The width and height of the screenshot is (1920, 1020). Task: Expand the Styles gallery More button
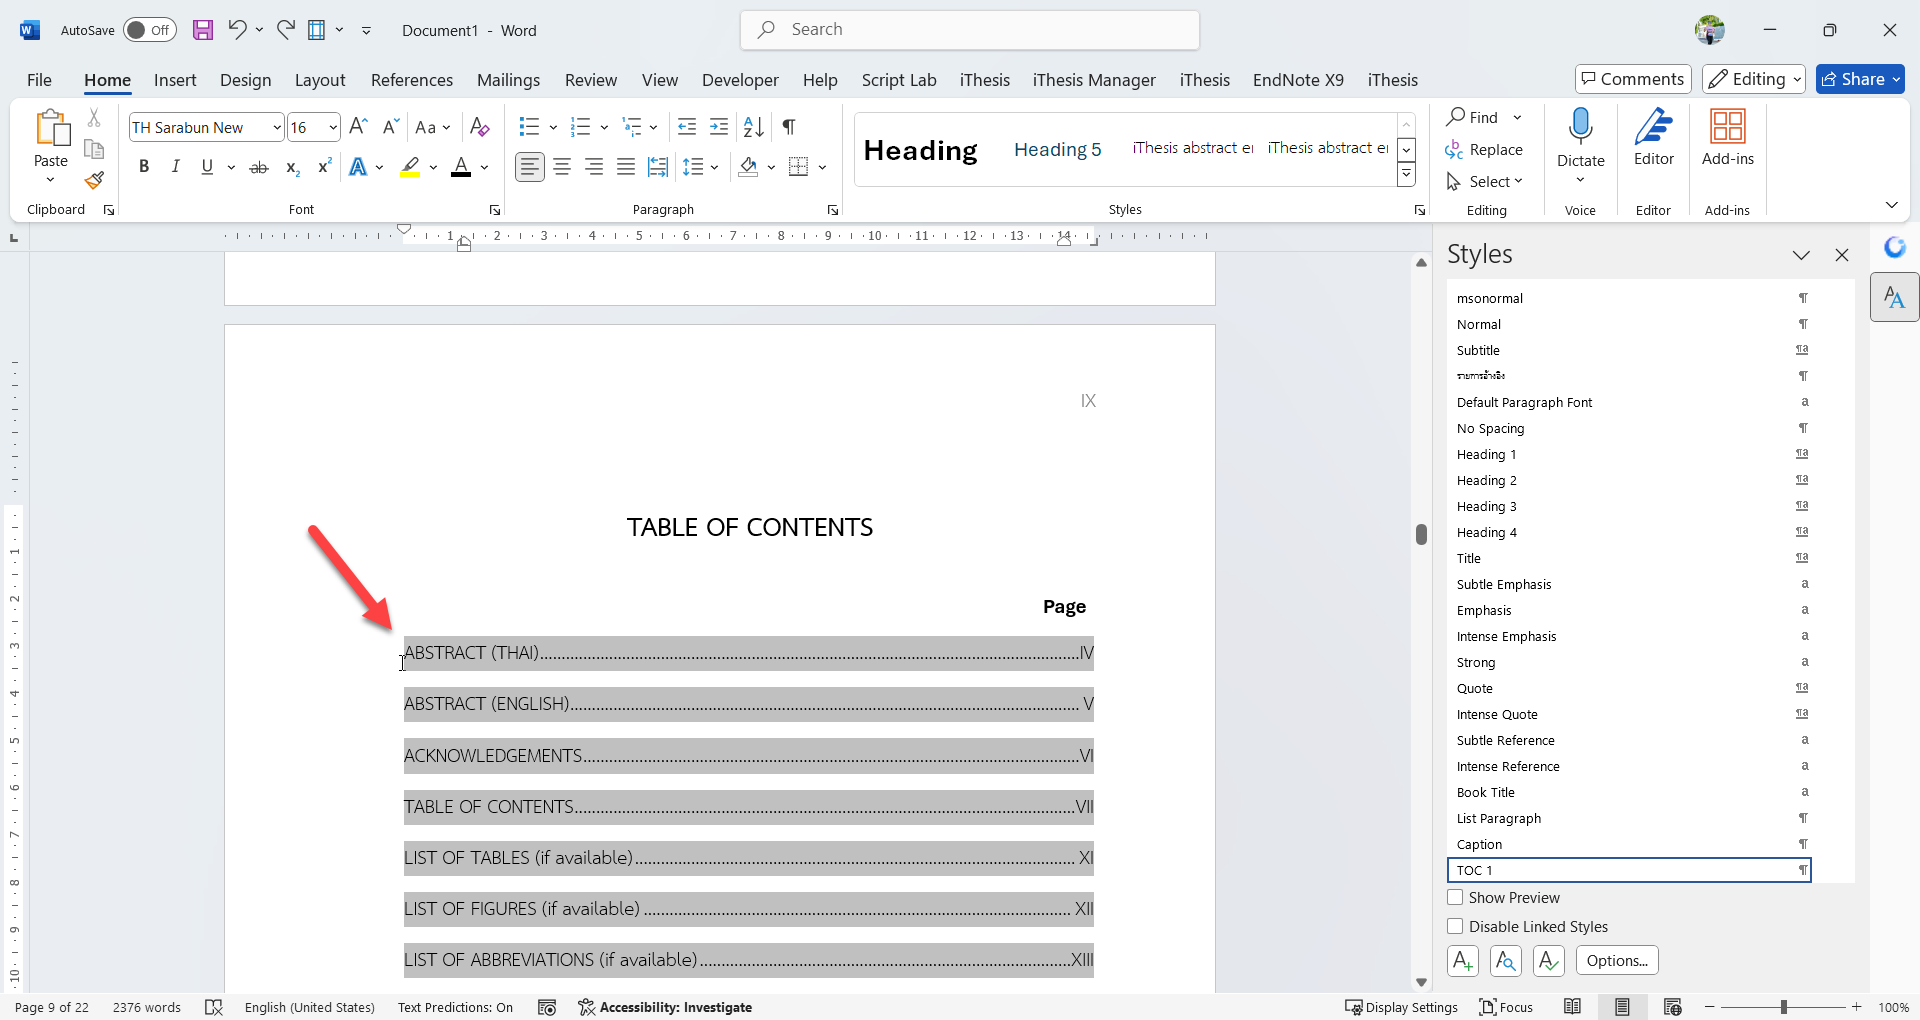(1406, 175)
